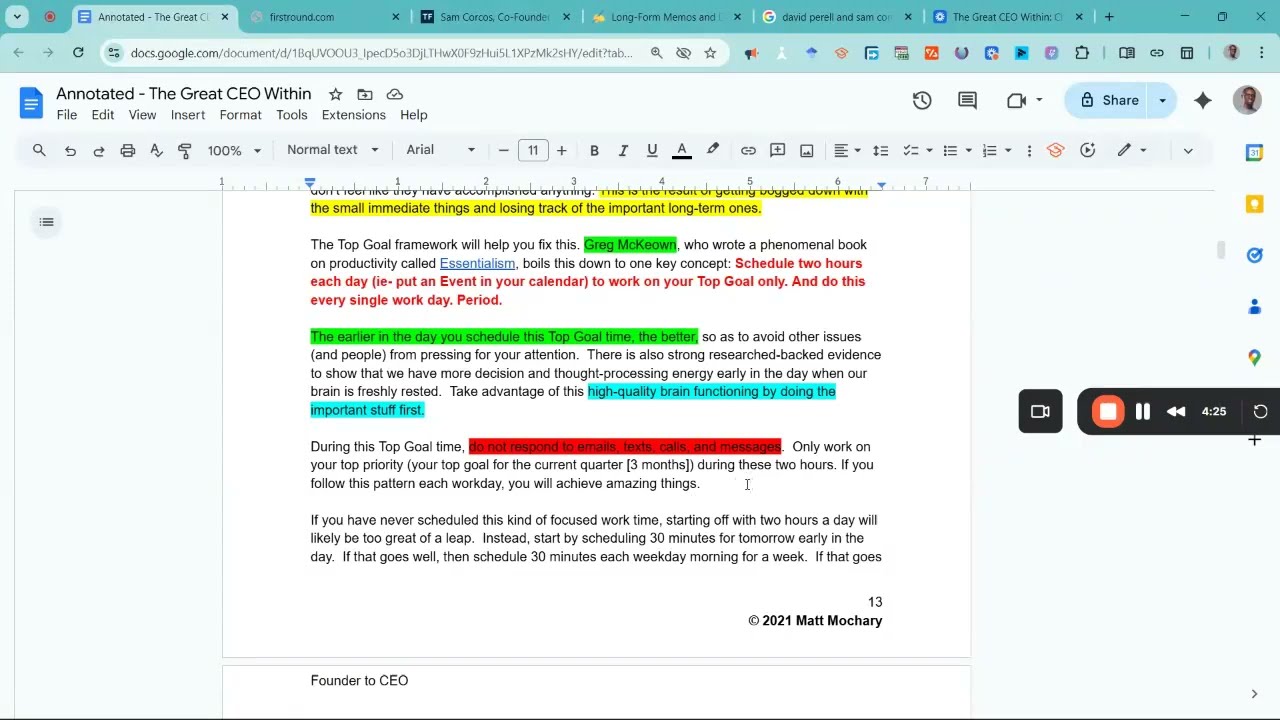Click the browser address bar URL
This screenshot has height=720, width=1280.
(382, 53)
